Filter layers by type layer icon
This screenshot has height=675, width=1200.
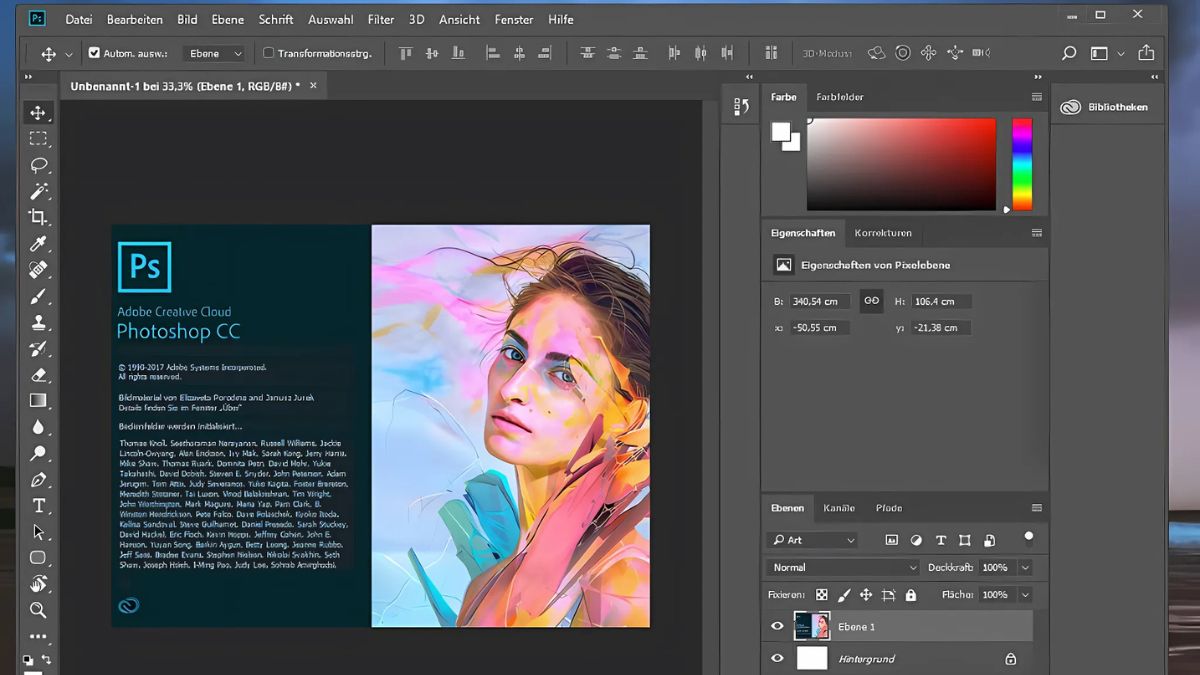[940, 540]
